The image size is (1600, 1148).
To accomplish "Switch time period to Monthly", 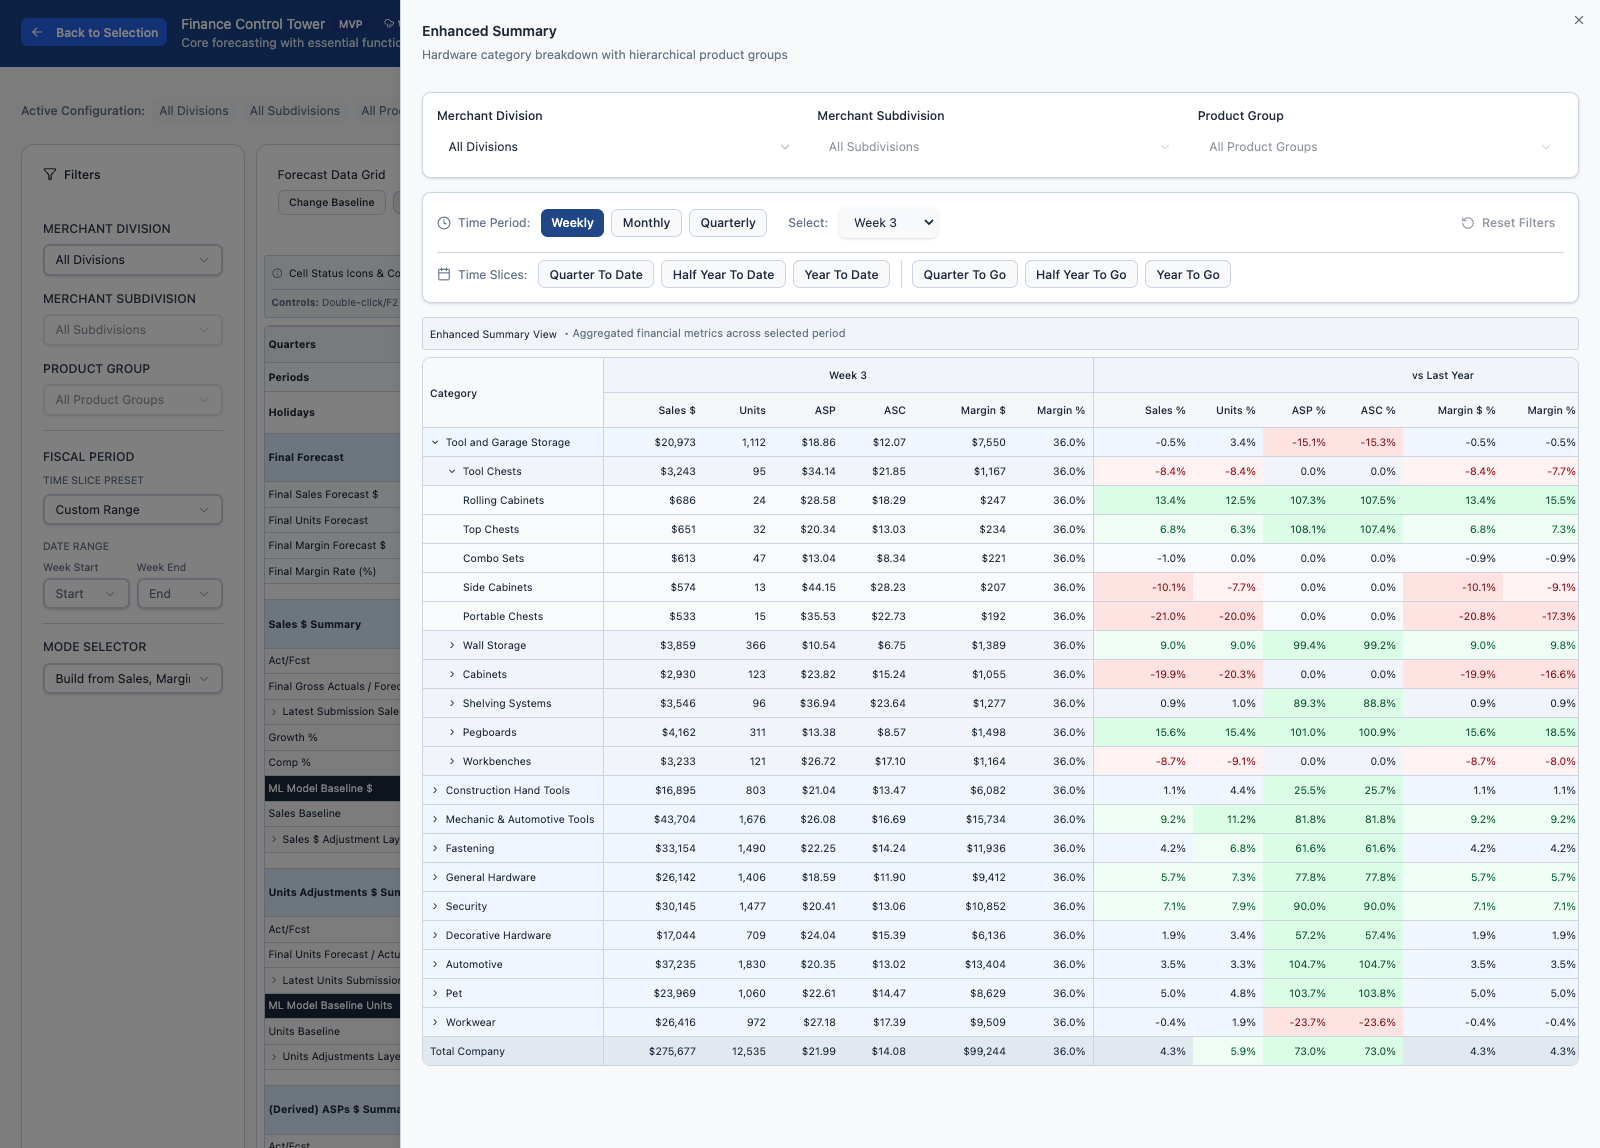I will click(x=646, y=222).
